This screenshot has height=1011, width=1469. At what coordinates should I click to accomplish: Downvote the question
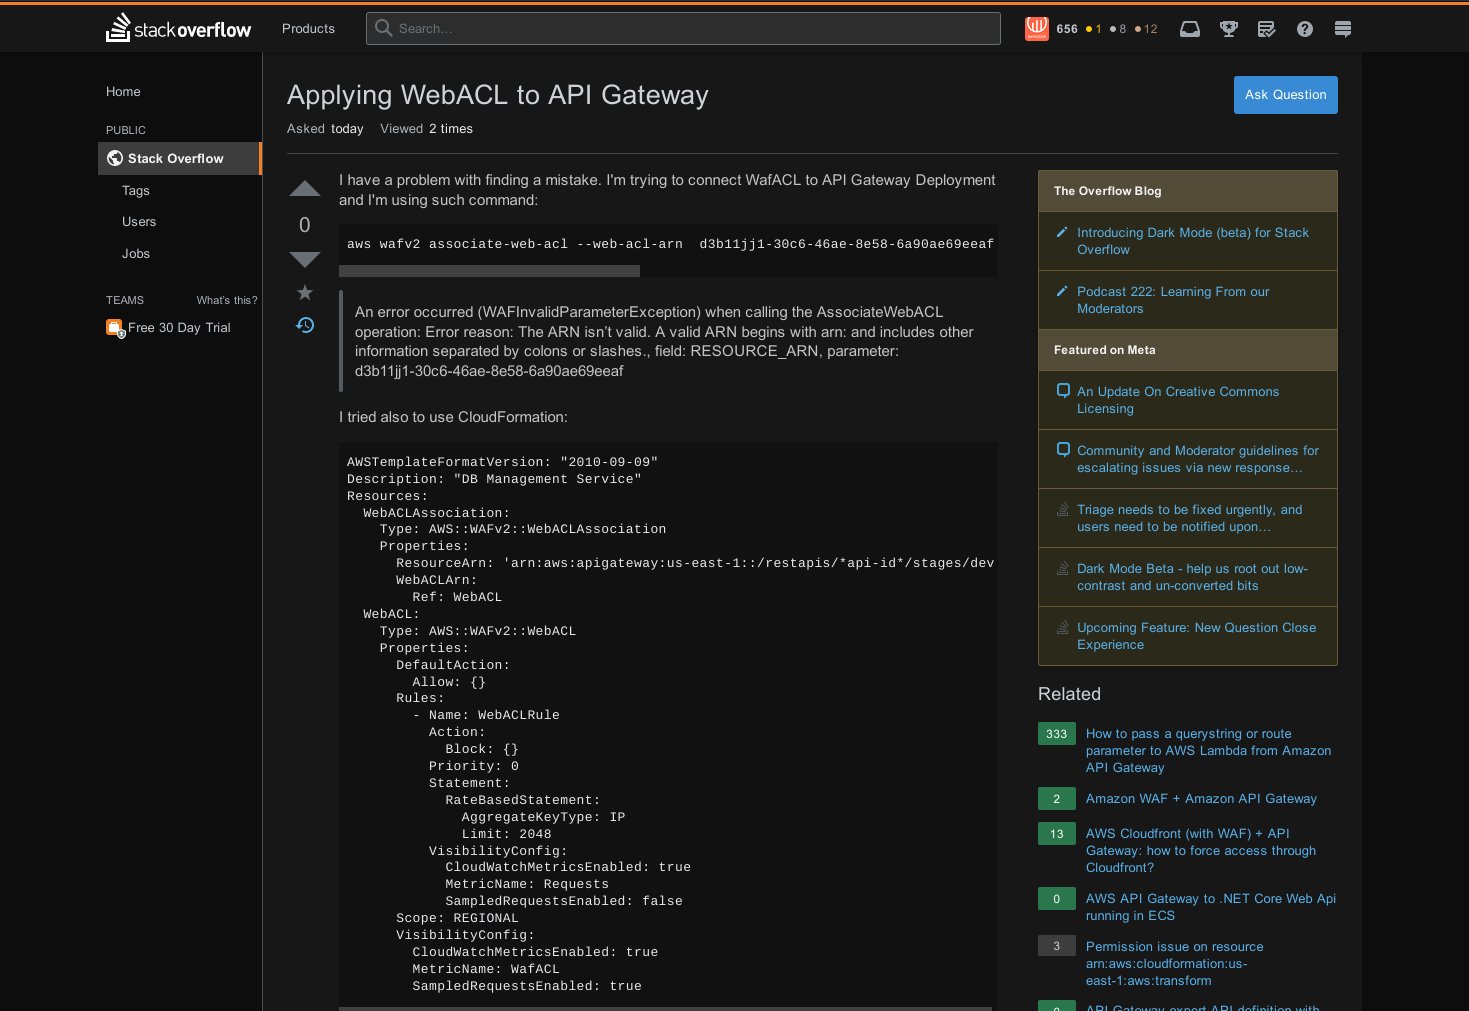coord(304,259)
